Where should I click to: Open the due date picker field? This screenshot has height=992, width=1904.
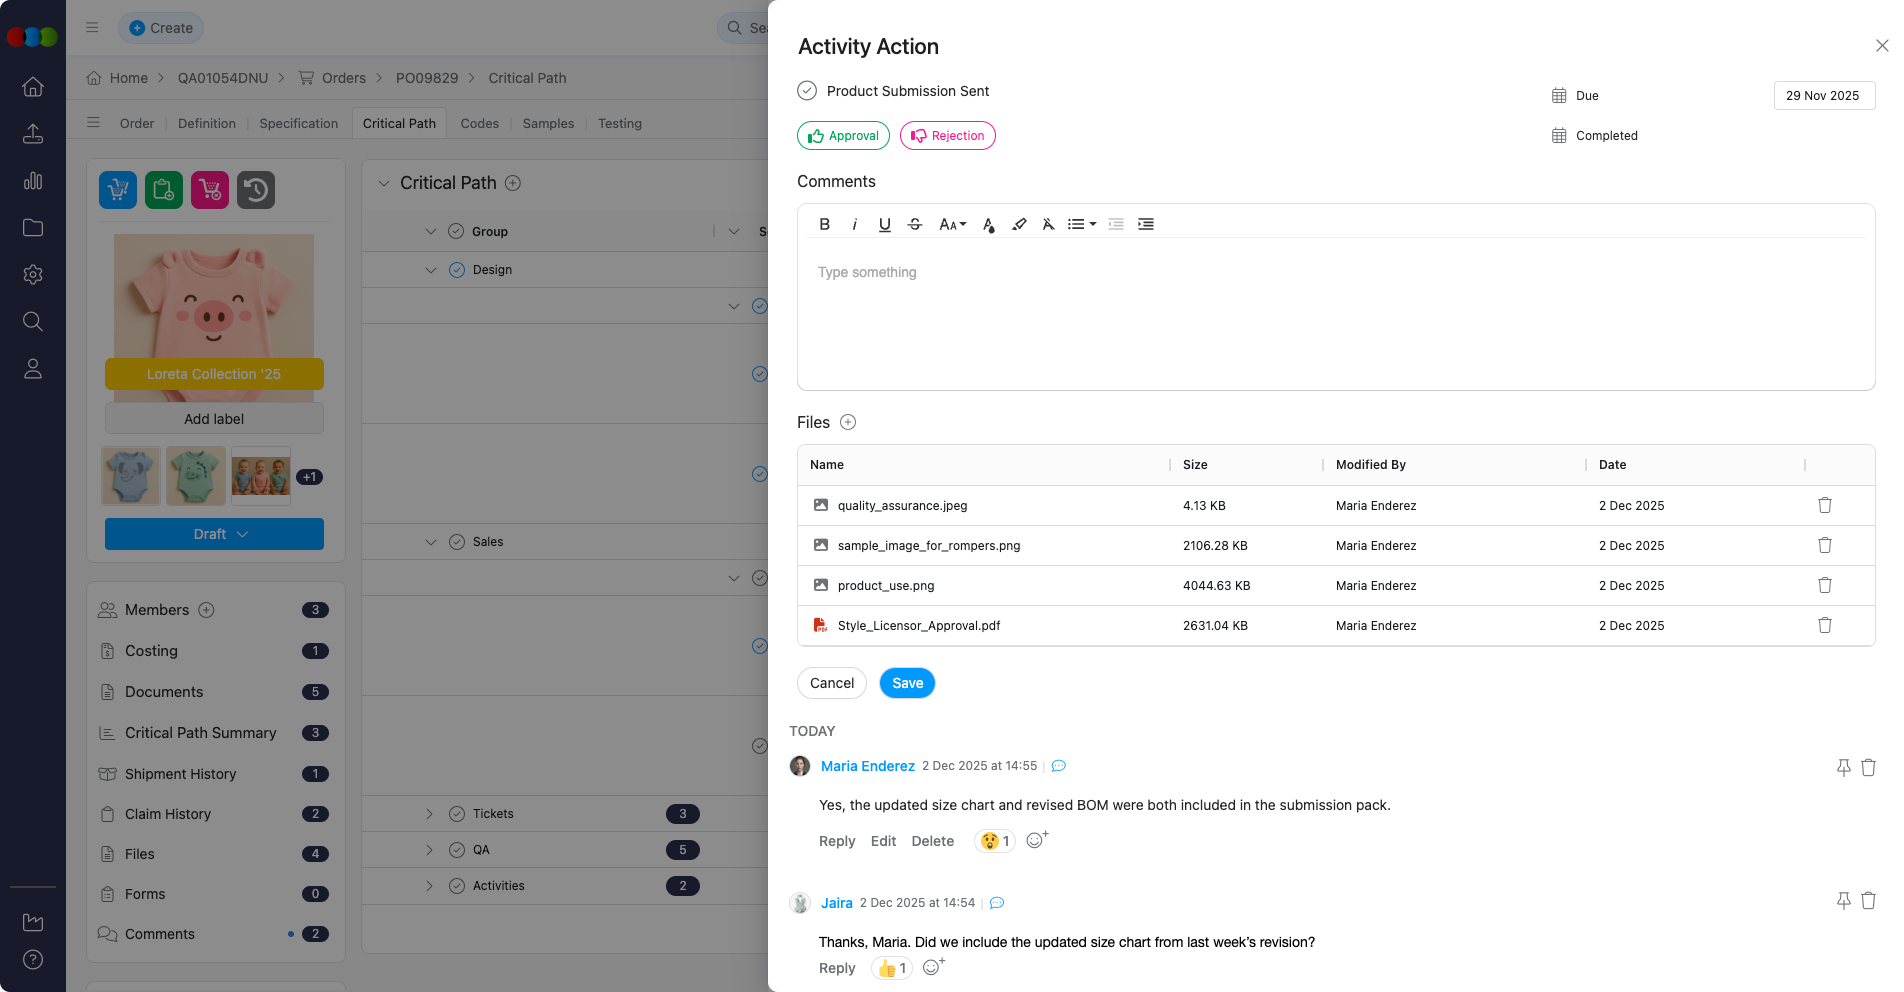[x=1823, y=96]
